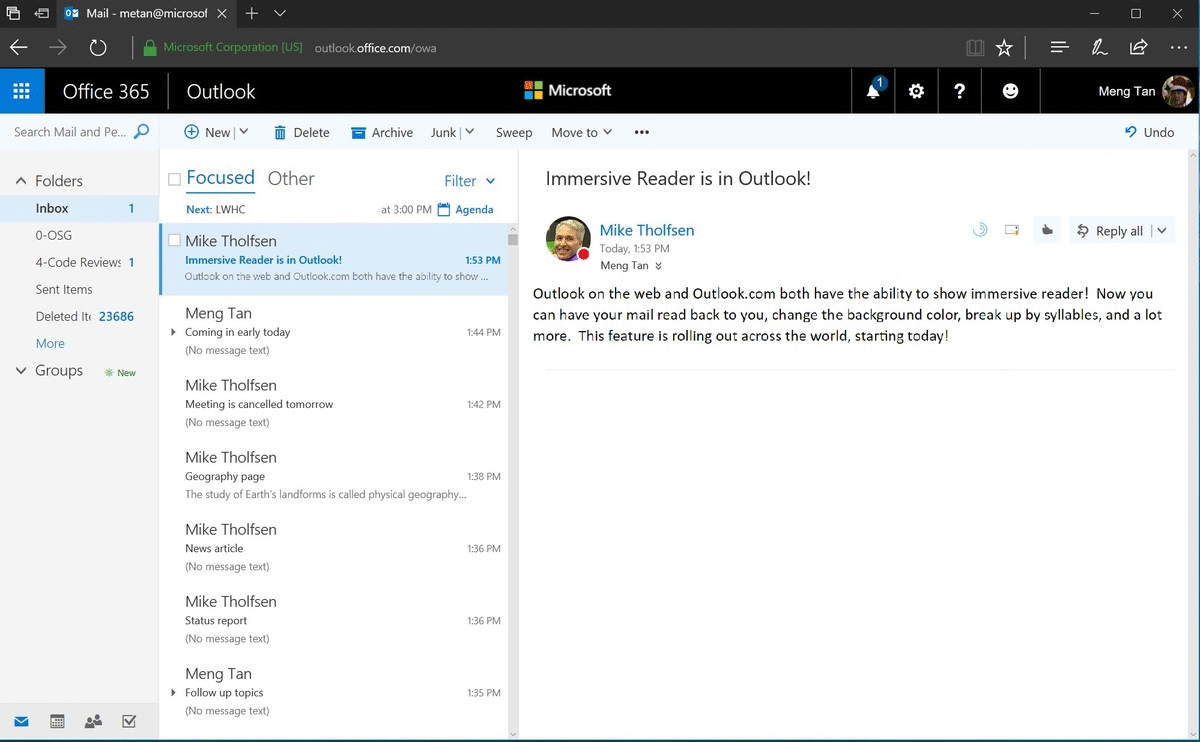Open the notifications bell
This screenshot has height=742, width=1200.
point(872,90)
